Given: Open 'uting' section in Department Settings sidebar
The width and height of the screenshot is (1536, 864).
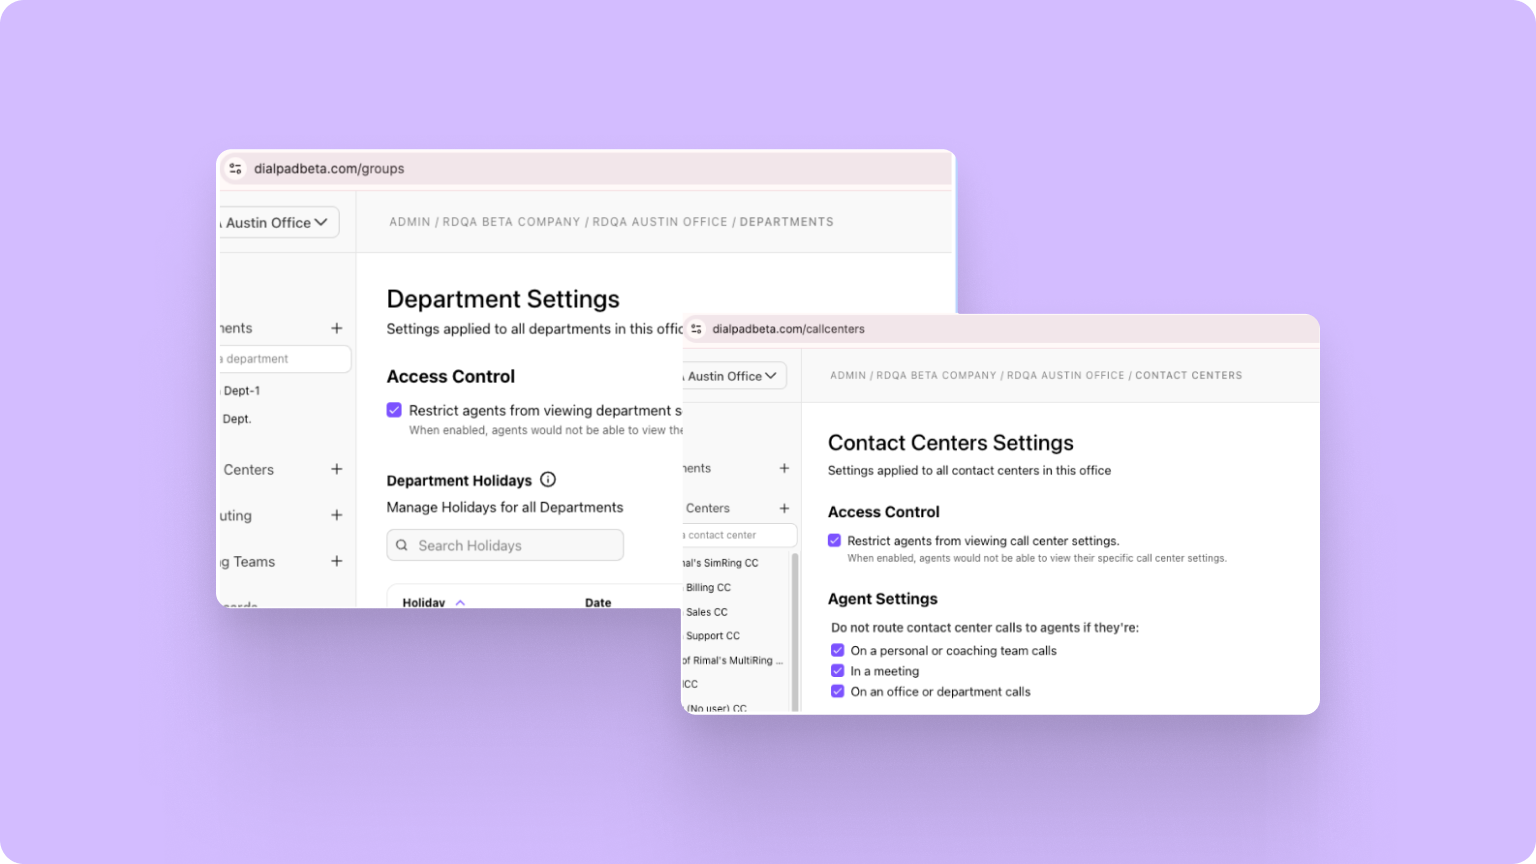Looking at the screenshot, I should pyautogui.click(x=235, y=516).
